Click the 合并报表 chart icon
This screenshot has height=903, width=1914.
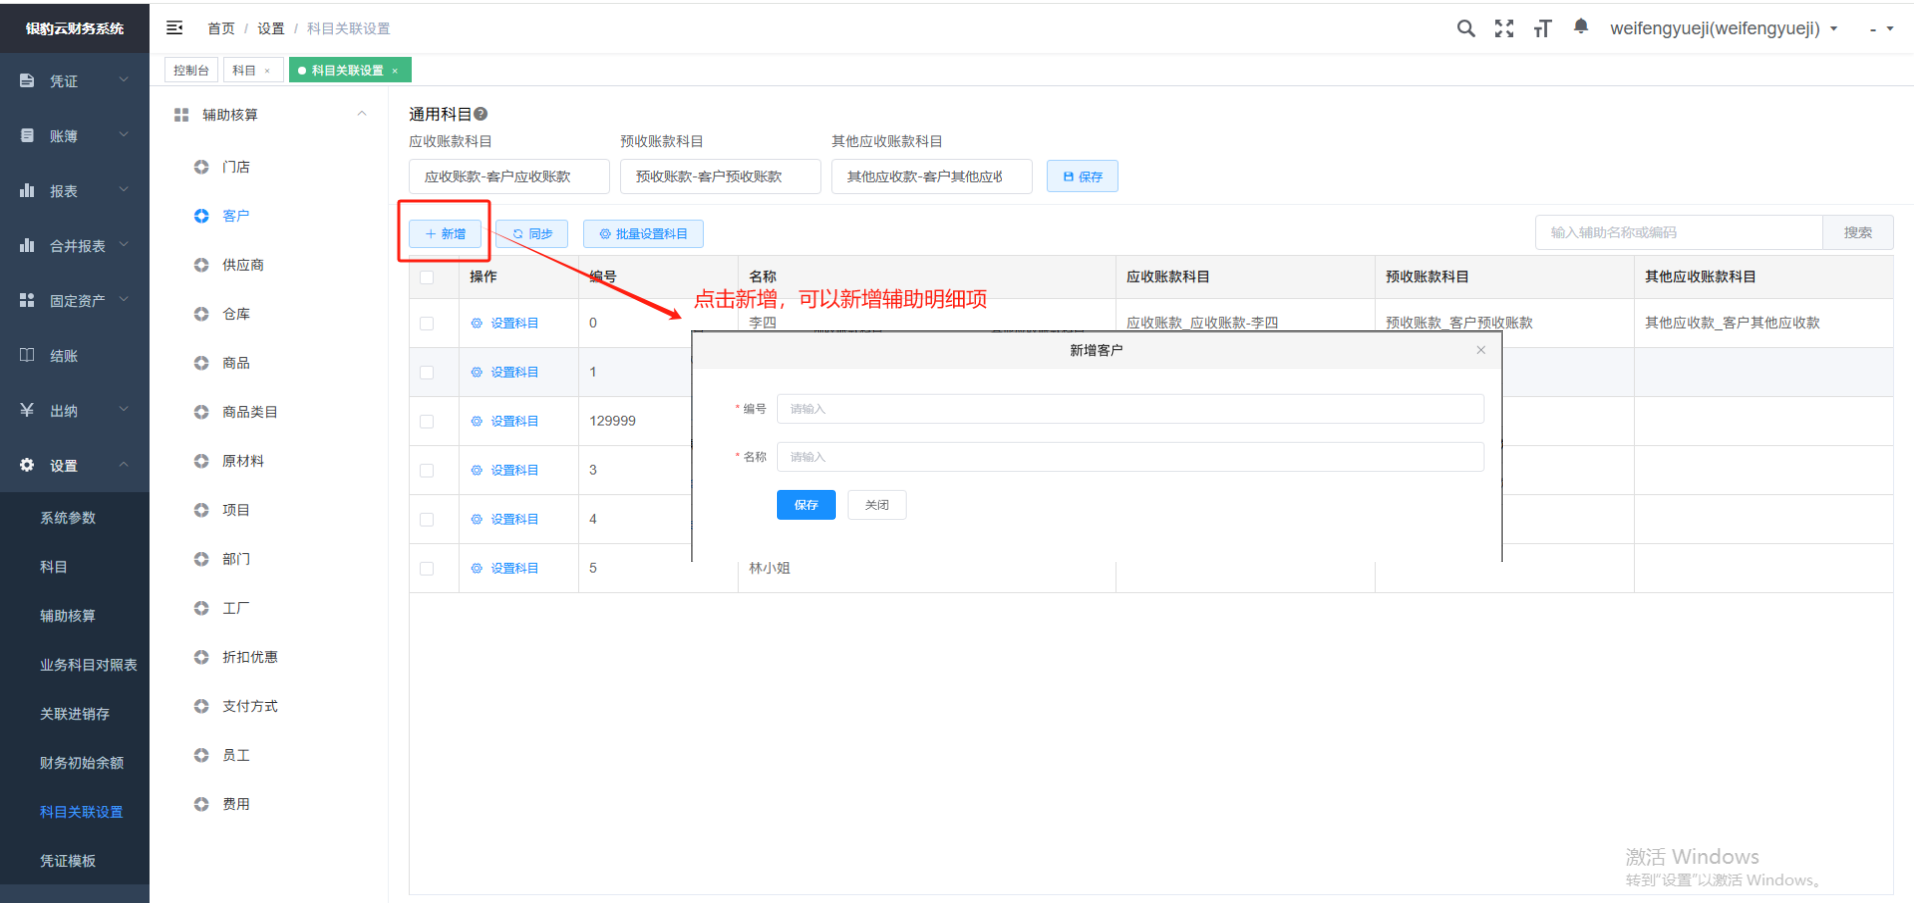pyautogui.click(x=27, y=245)
